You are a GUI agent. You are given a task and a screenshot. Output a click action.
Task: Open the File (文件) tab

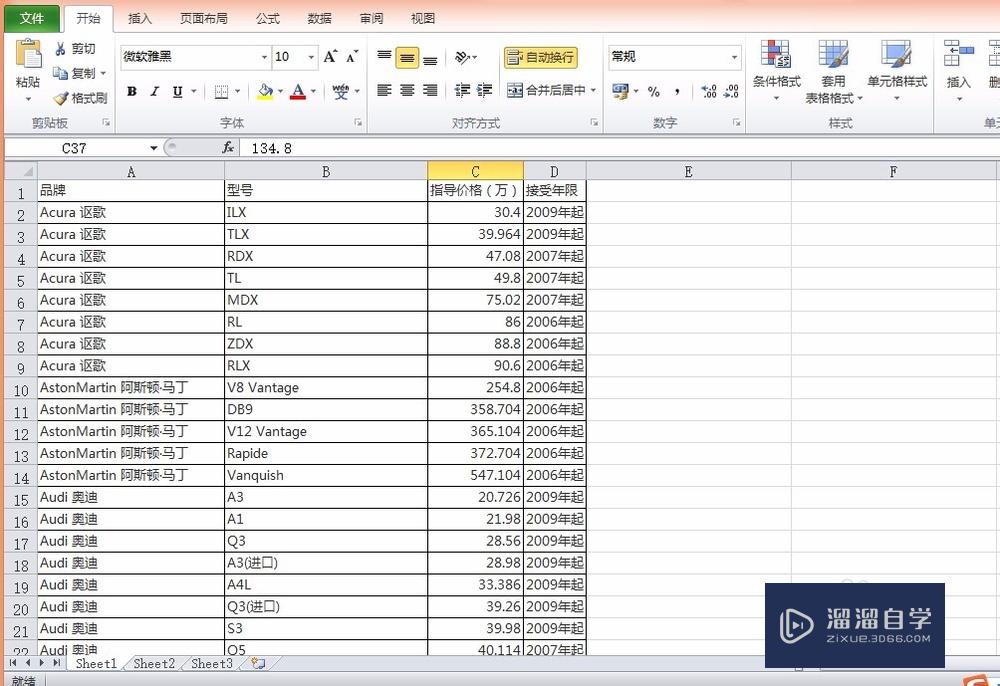click(x=31, y=18)
